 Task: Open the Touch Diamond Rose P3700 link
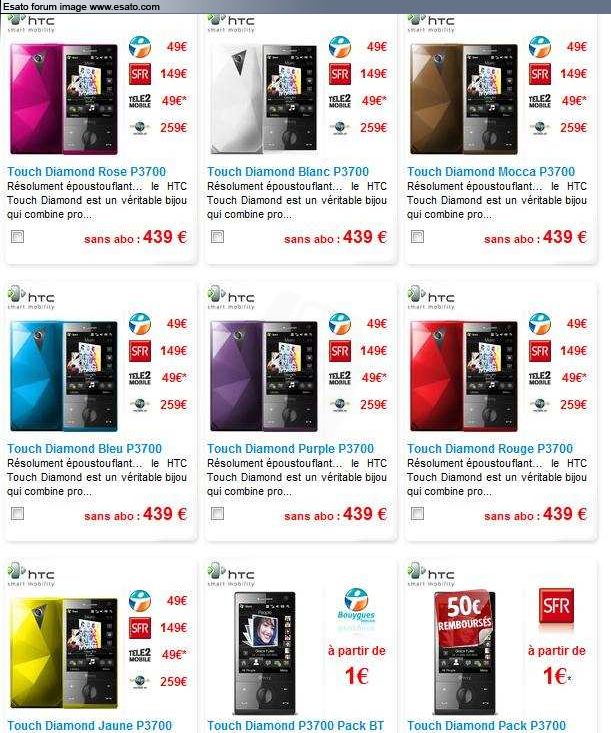click(x=86, y=172)
